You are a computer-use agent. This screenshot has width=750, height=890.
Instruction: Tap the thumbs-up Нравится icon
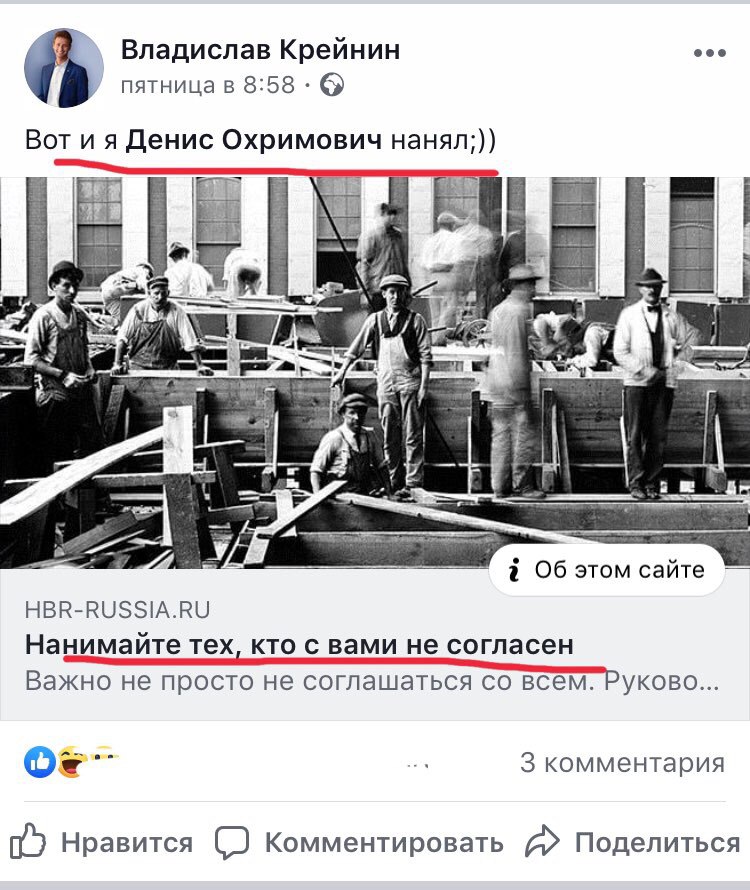(27, 840)
